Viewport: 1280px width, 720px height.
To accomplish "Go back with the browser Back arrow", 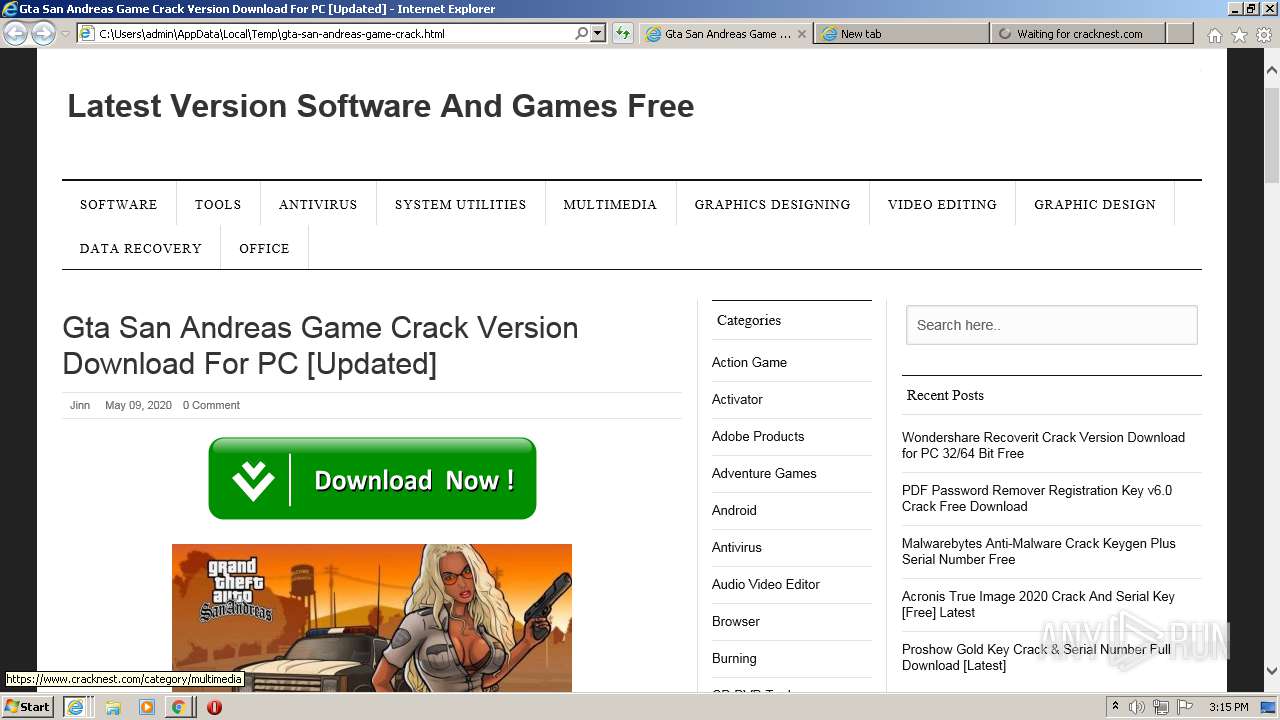I will [15, 33].
